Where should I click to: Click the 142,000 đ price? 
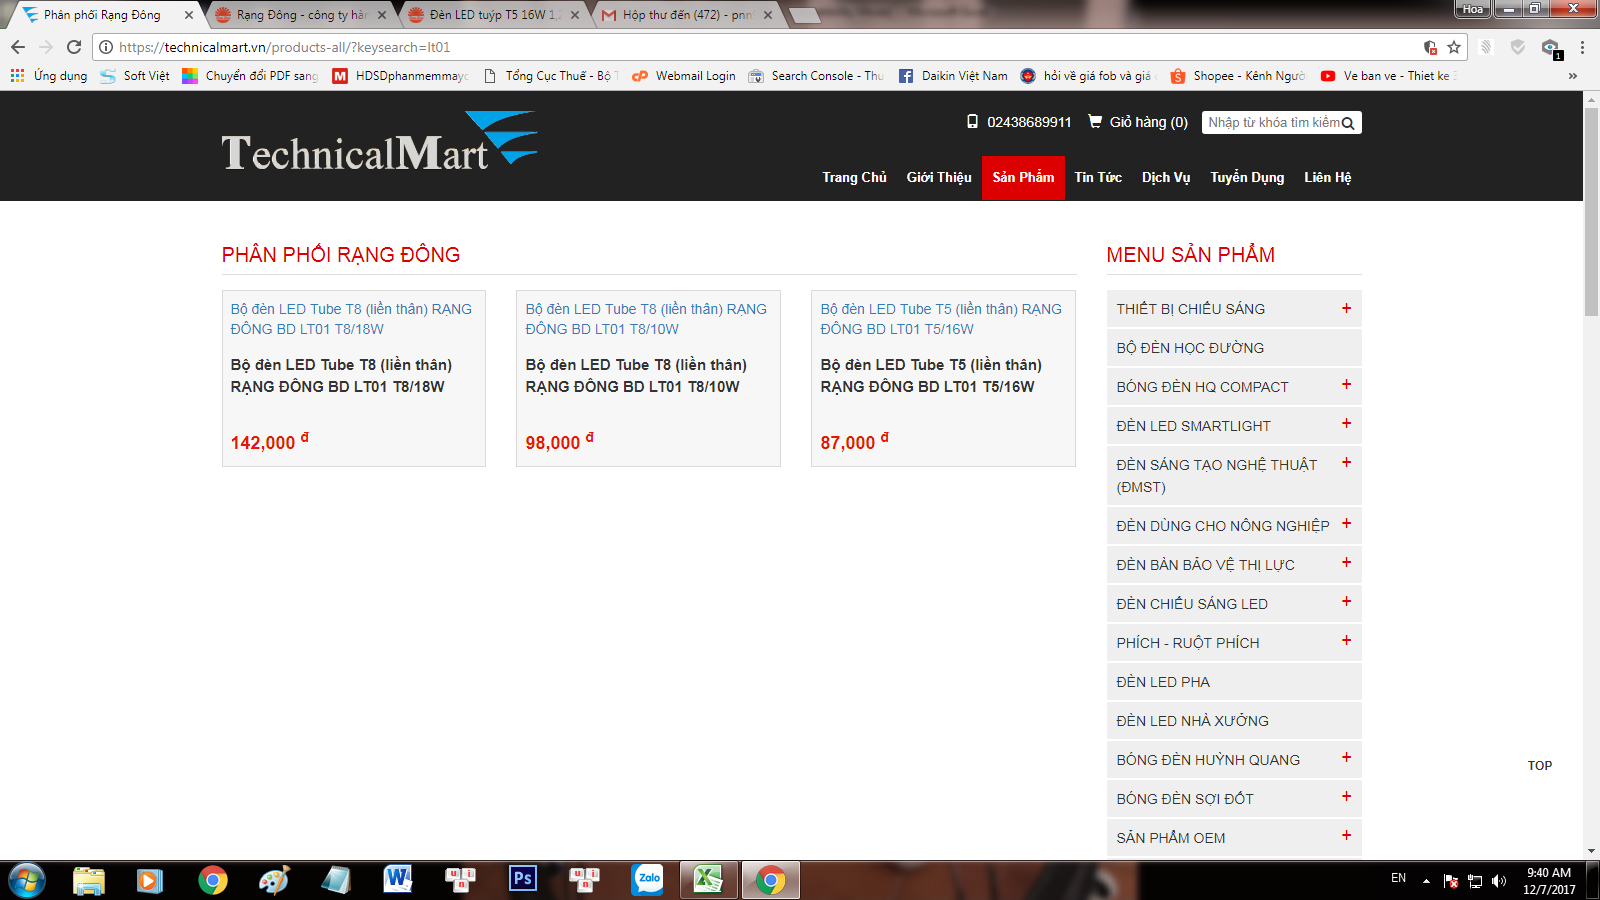pos(270,441)
